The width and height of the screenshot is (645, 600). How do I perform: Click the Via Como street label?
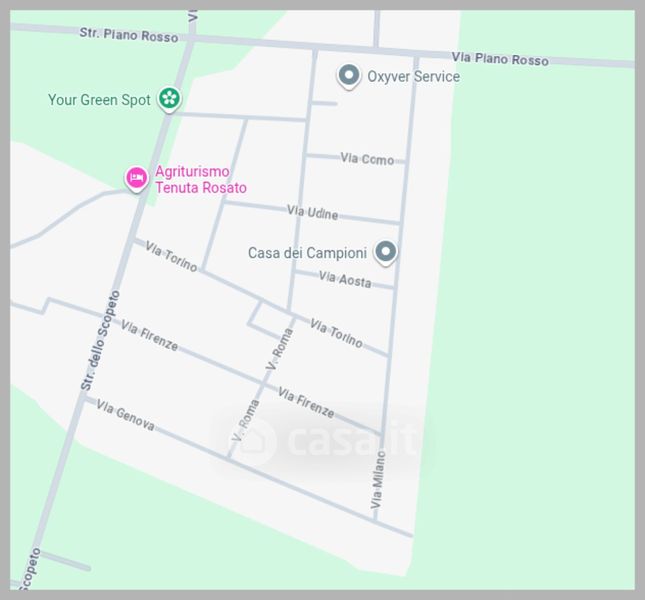click(x=367, y=158)
